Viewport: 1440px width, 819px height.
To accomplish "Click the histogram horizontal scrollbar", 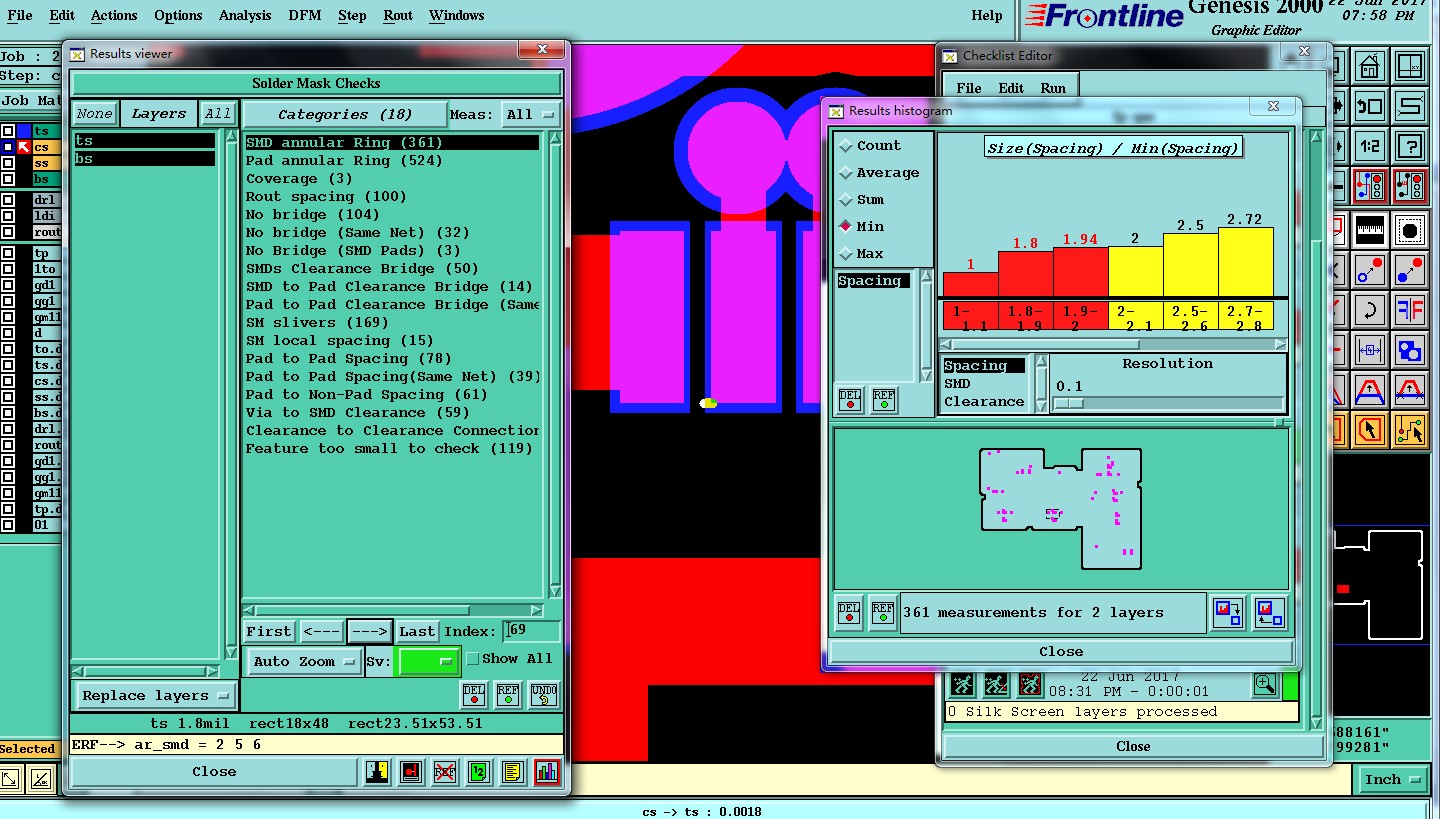I will (x=1114, y=344).
